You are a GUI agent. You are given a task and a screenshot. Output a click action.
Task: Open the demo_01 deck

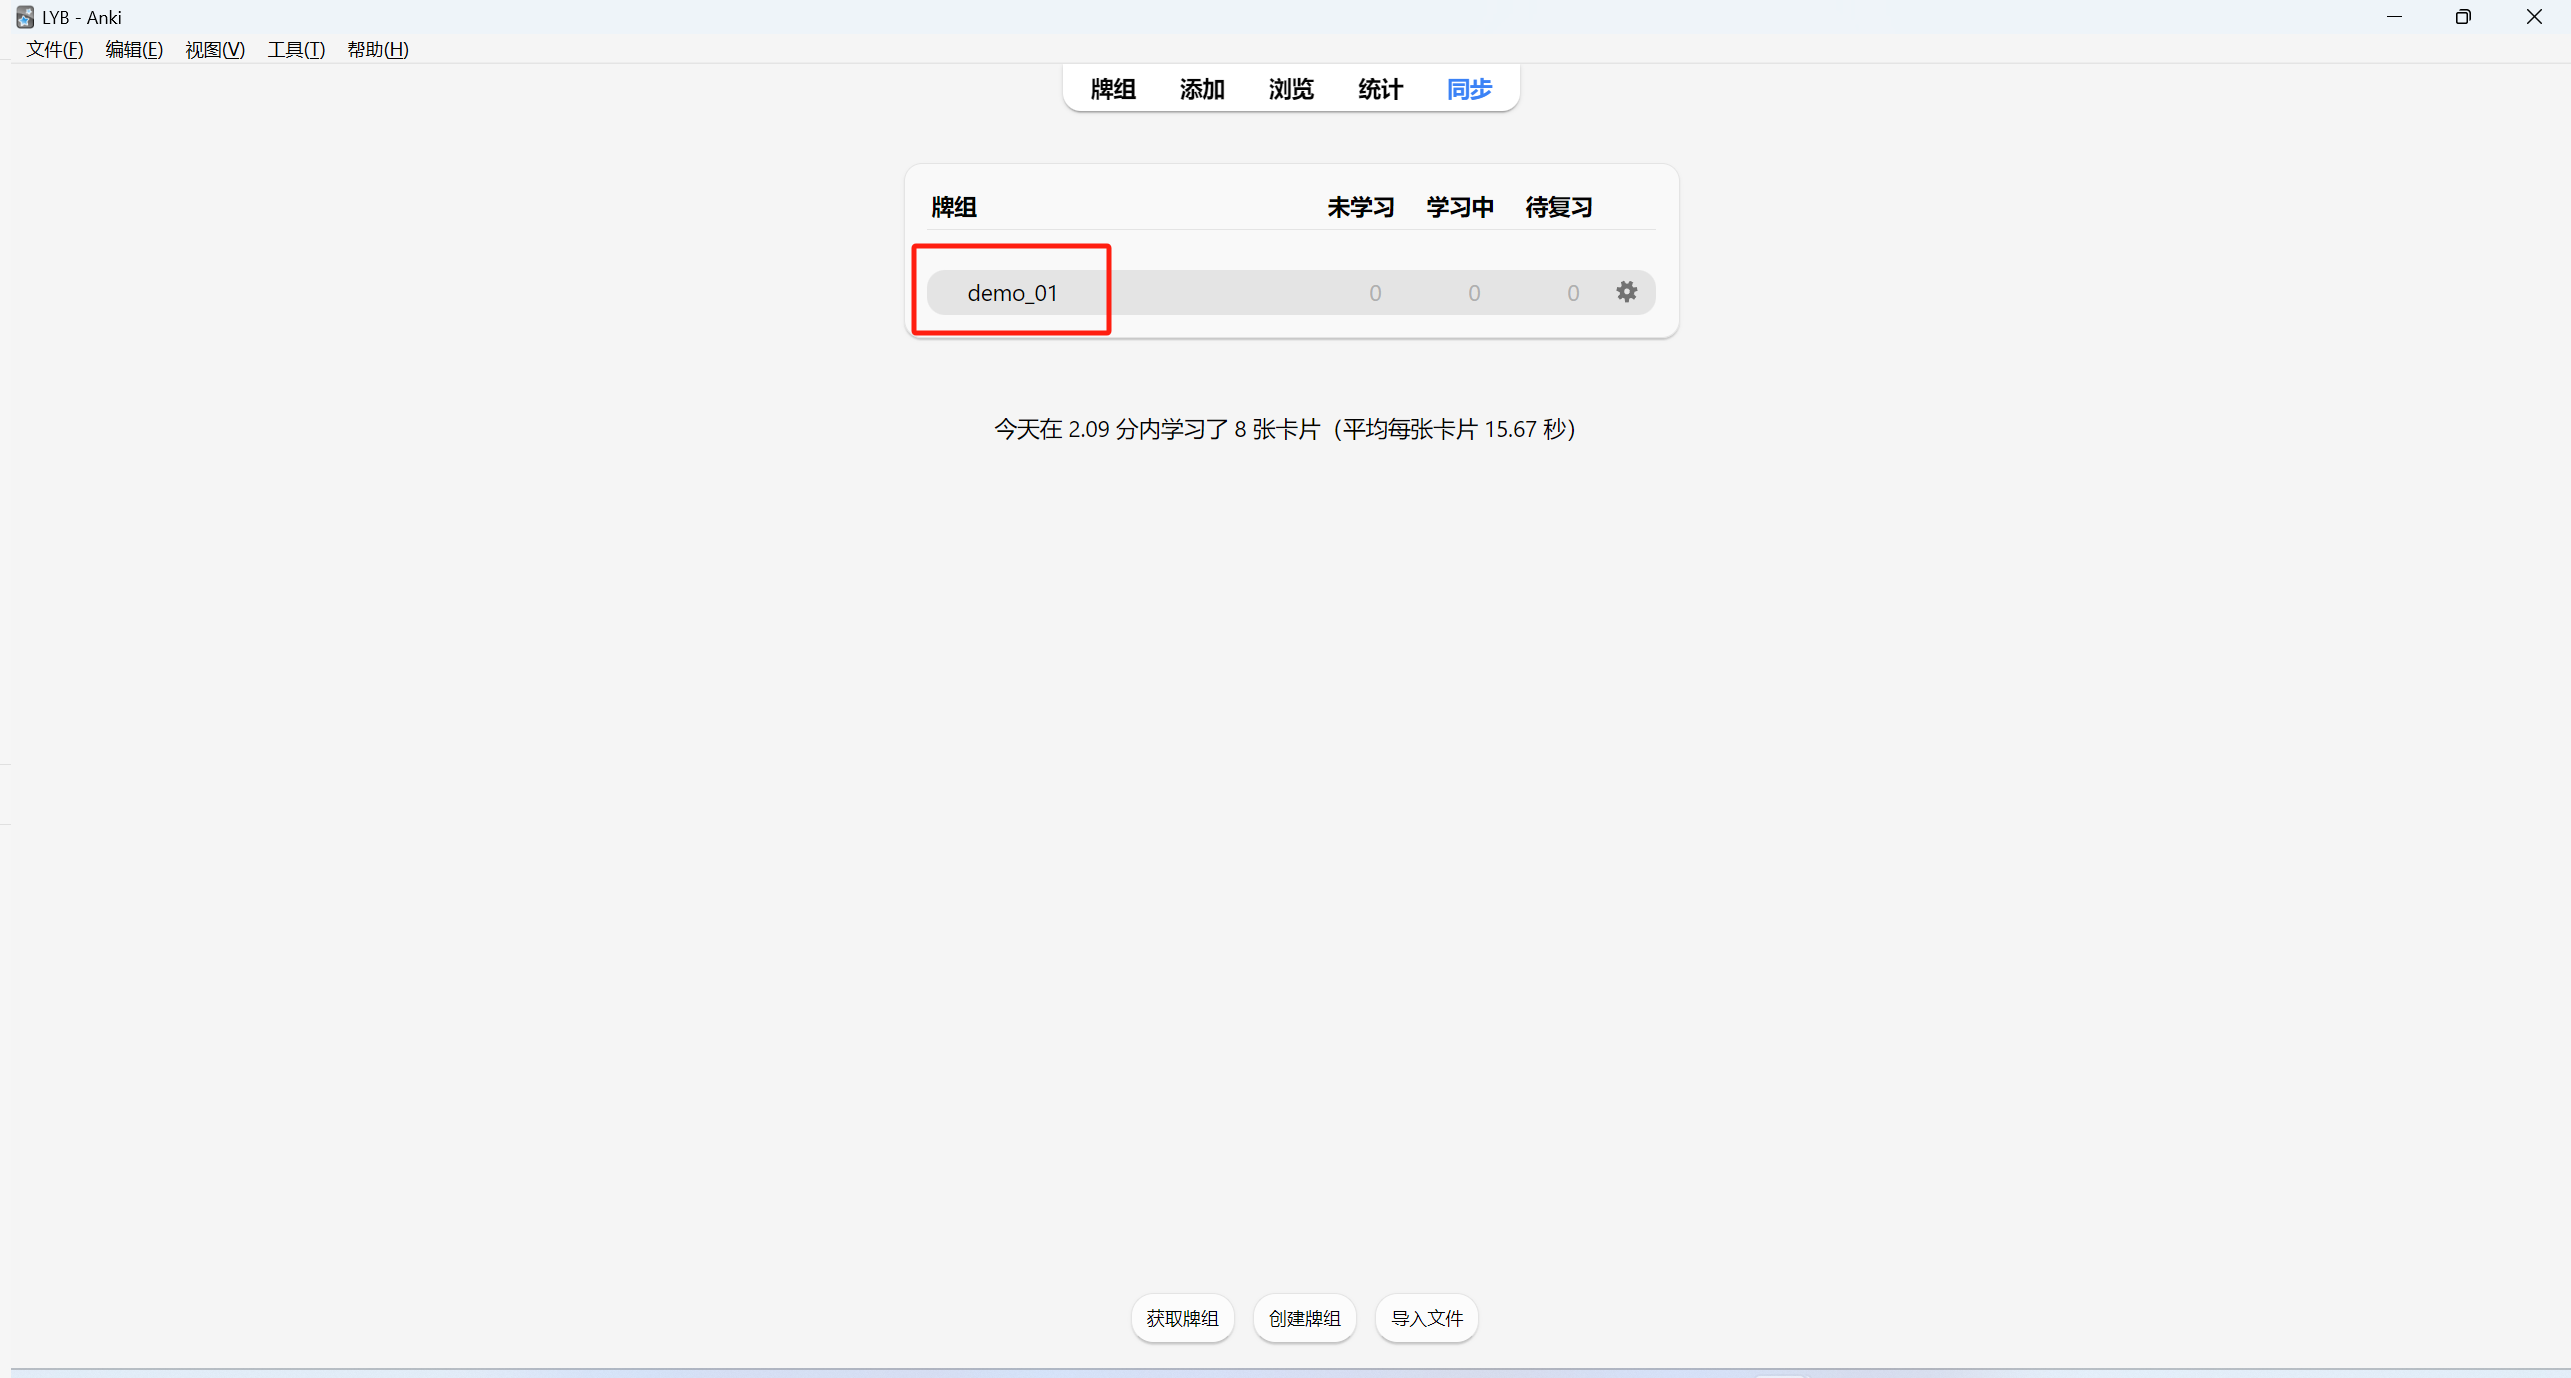(1012, 293)
